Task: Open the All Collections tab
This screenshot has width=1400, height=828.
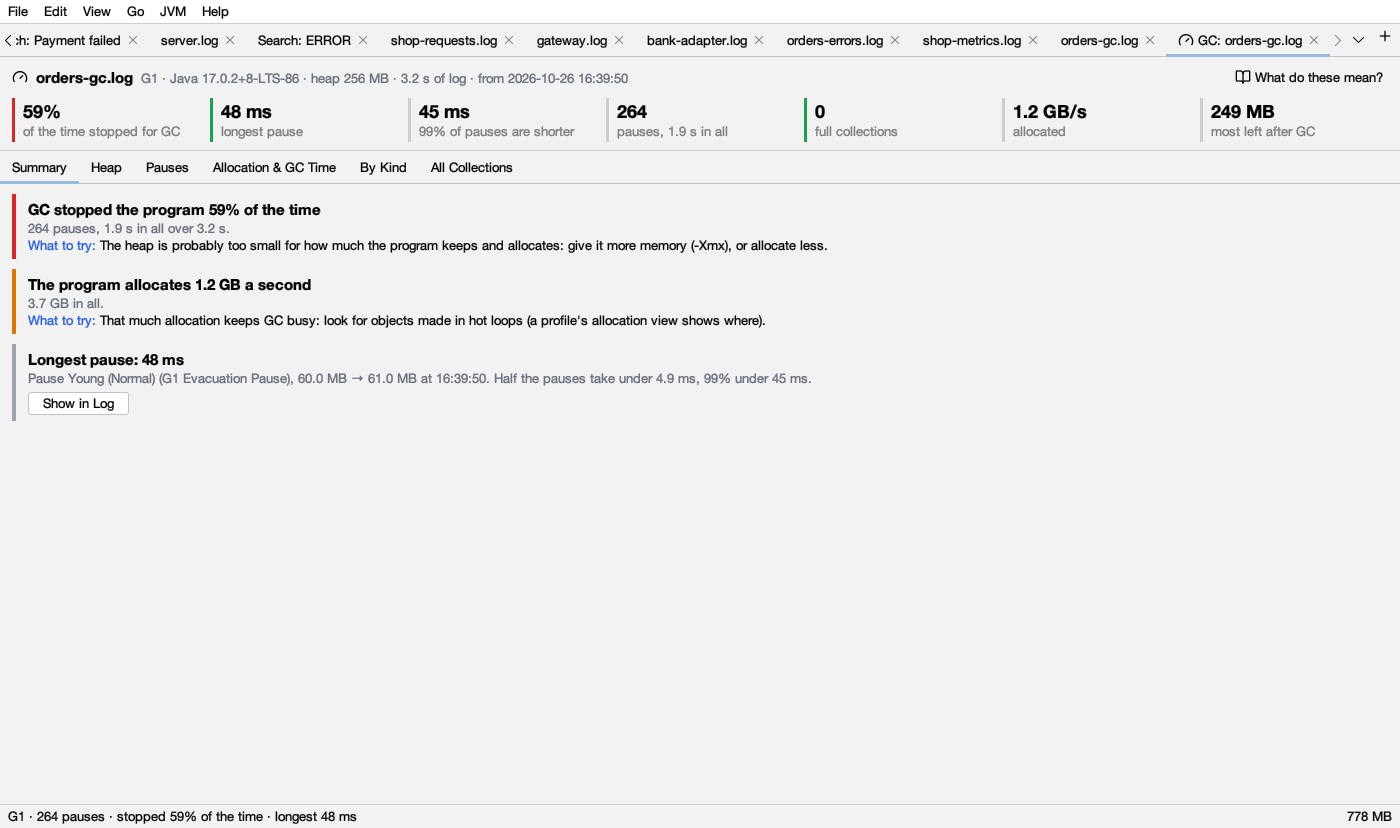Action: click(472, 167)
